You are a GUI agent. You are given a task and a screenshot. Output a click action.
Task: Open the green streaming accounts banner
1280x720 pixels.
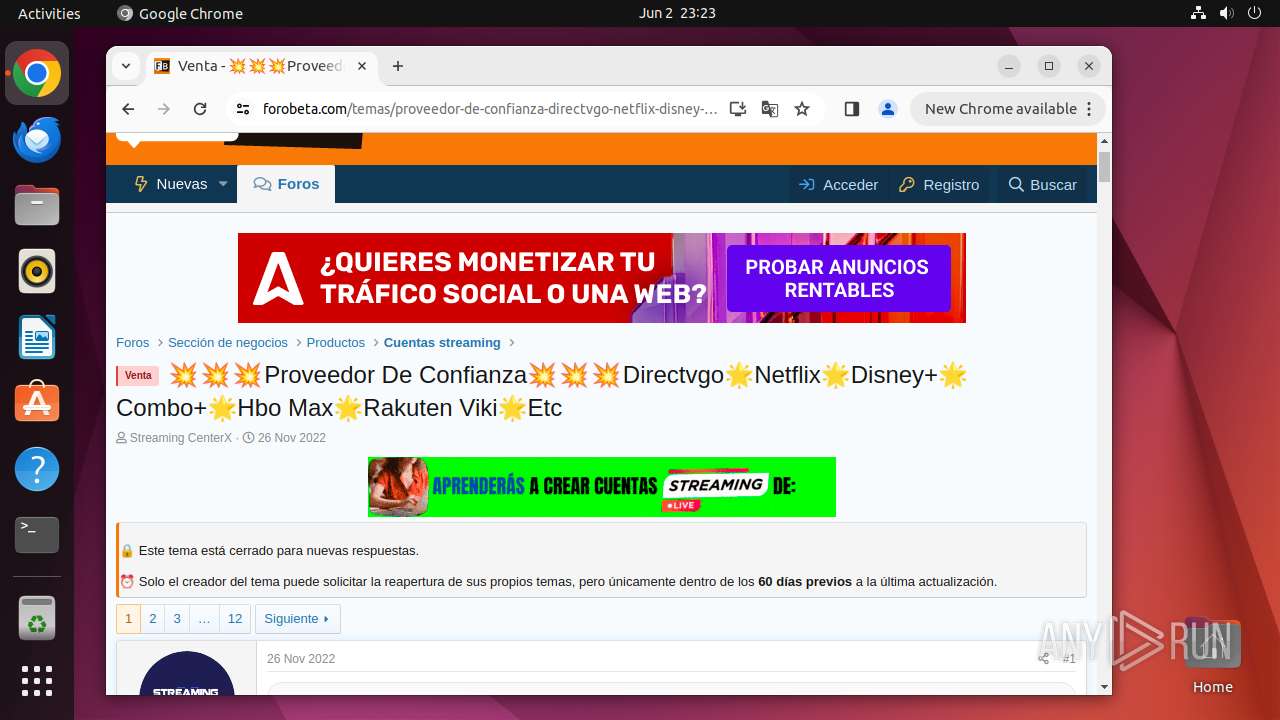pos(602,487)
